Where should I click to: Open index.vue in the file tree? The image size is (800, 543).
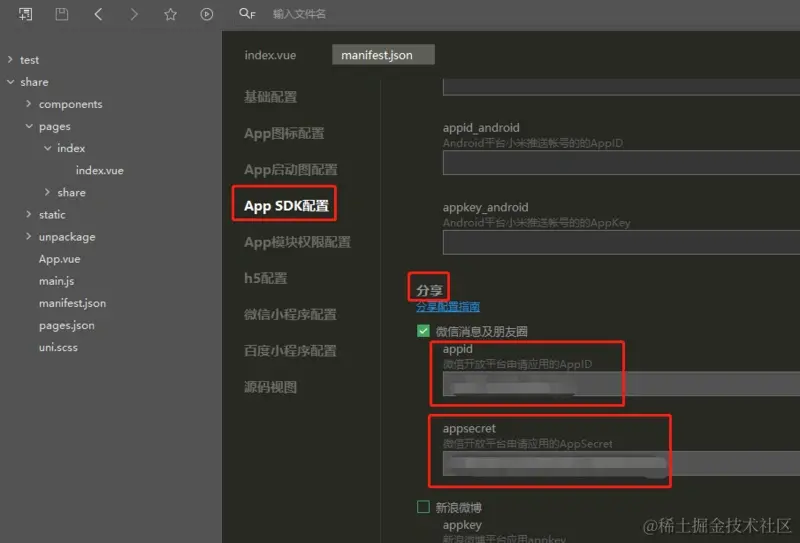tap(99, 170)
